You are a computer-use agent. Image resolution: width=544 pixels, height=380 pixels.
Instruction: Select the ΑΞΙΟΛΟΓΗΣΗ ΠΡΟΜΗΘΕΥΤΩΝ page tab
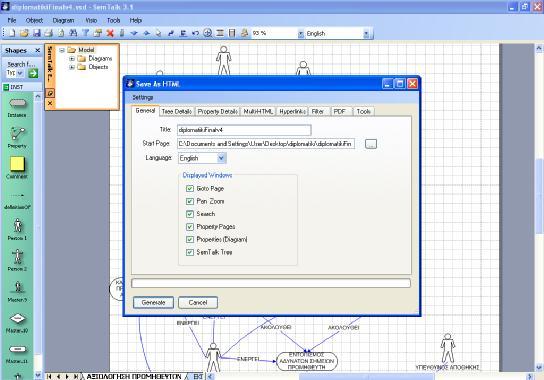click(x=134, y=377)
